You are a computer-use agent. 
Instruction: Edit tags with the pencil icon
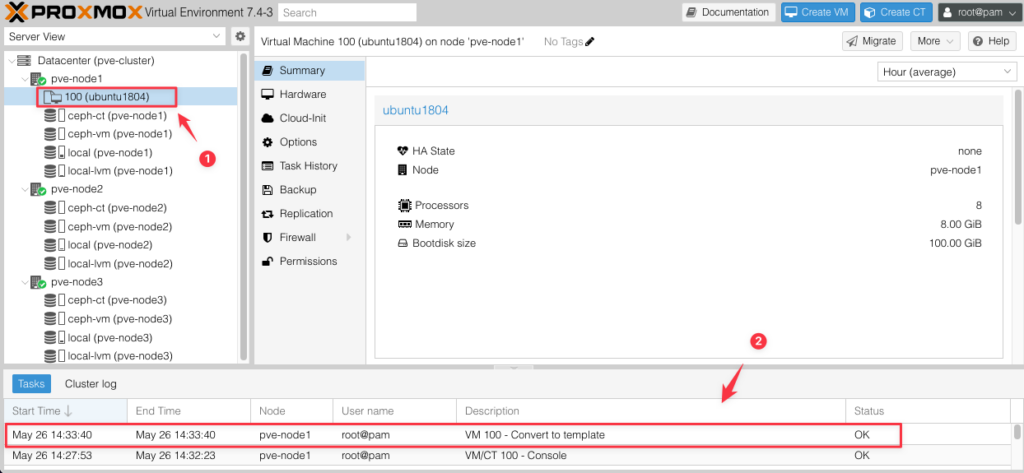(x=590, y=42)
